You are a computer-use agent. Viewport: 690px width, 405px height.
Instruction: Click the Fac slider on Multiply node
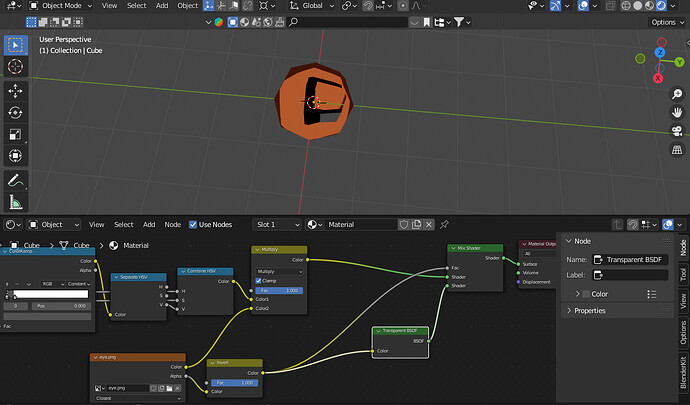279,291
